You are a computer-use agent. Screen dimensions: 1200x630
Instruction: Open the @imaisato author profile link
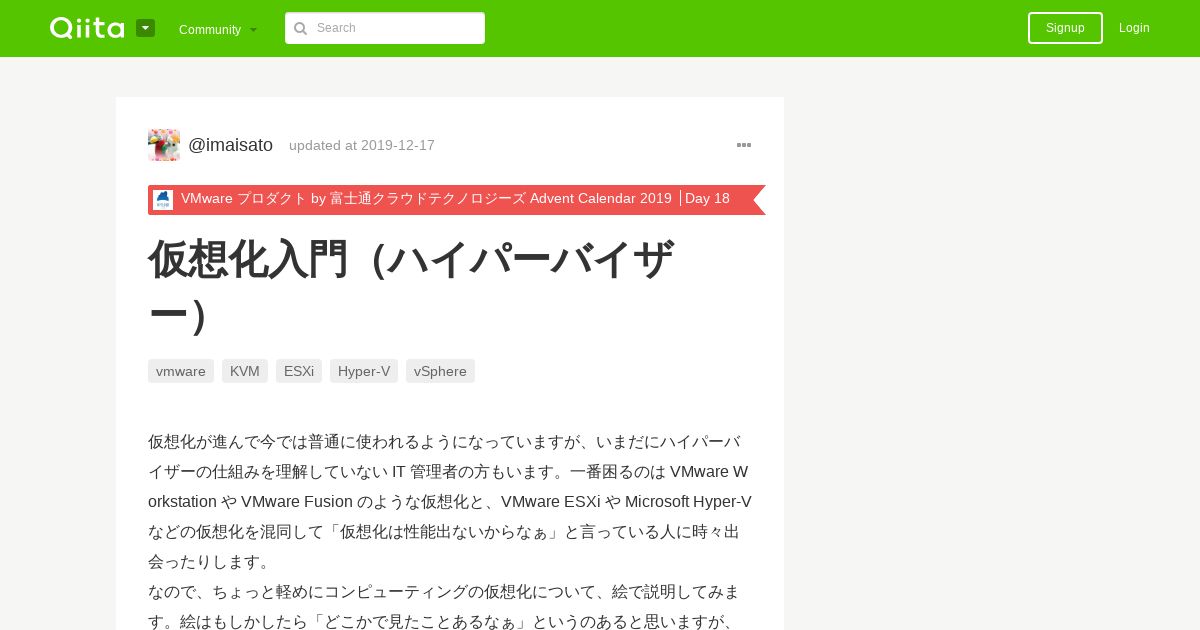230,145
